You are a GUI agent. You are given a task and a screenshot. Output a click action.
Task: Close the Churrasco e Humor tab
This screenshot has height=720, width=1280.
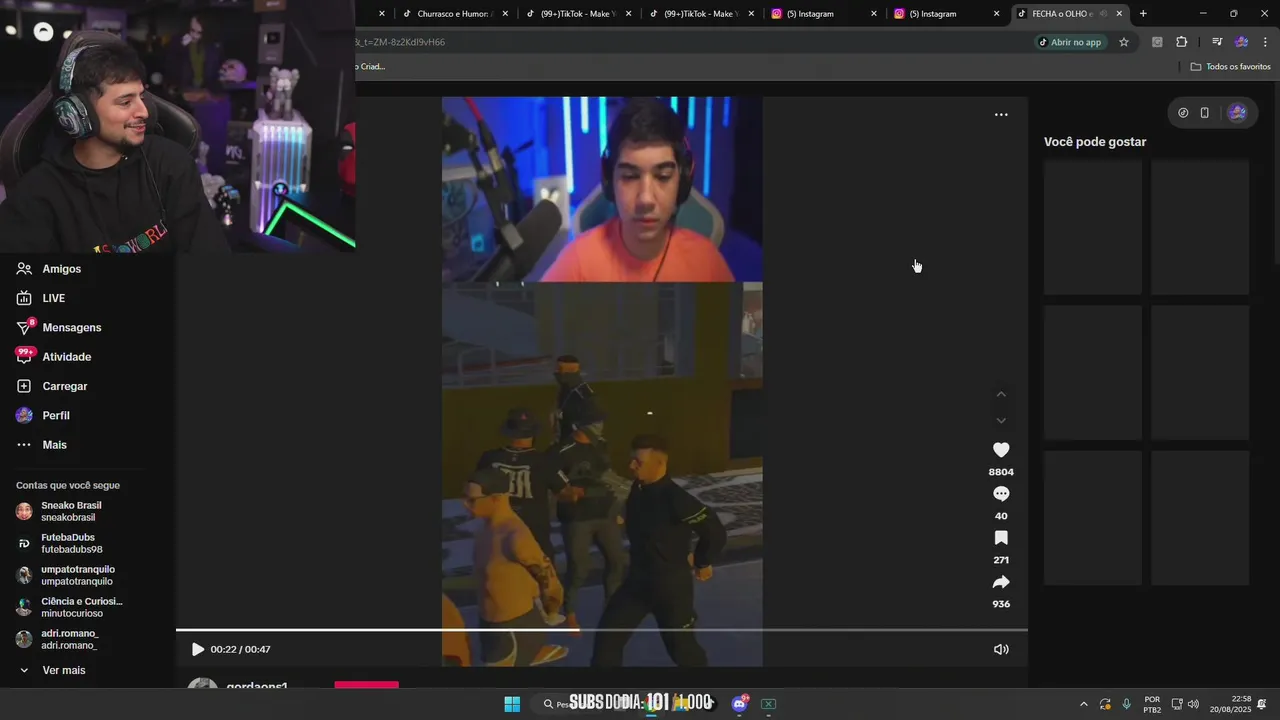tap(505, 14)
